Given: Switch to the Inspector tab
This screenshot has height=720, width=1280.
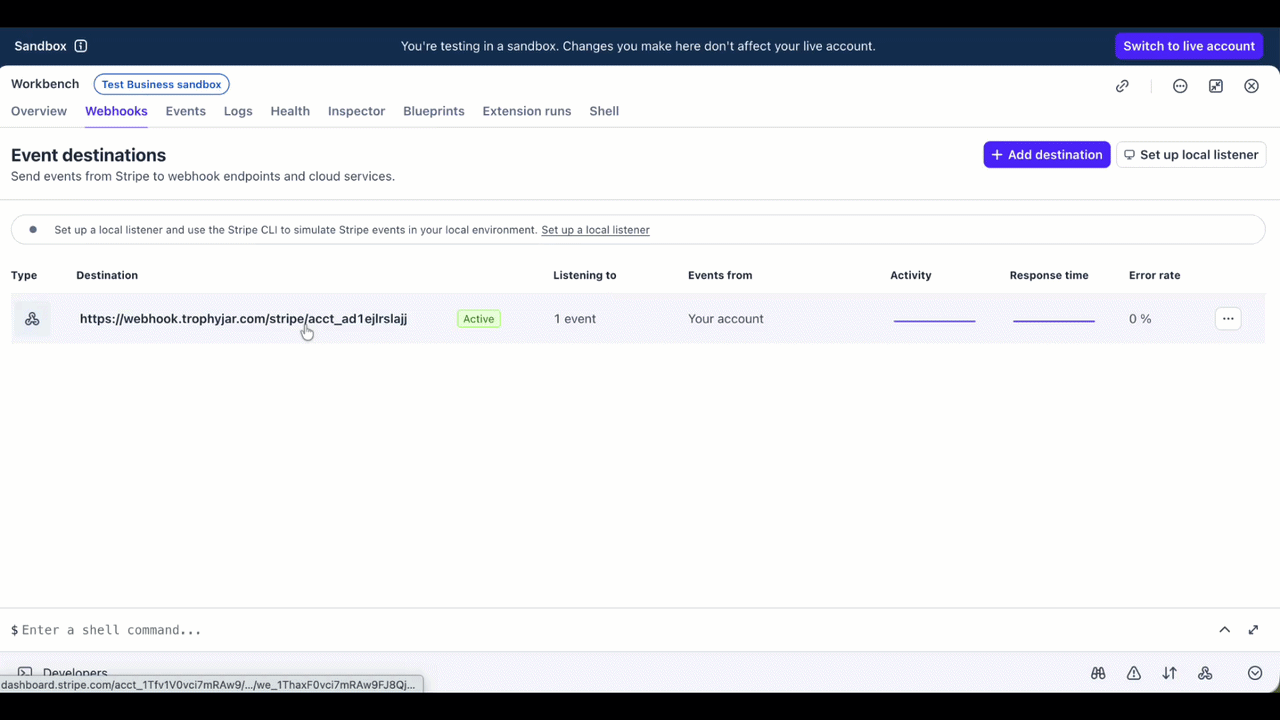Looking at the screenshot, I should pyautogui.click(x=356, y=111).
